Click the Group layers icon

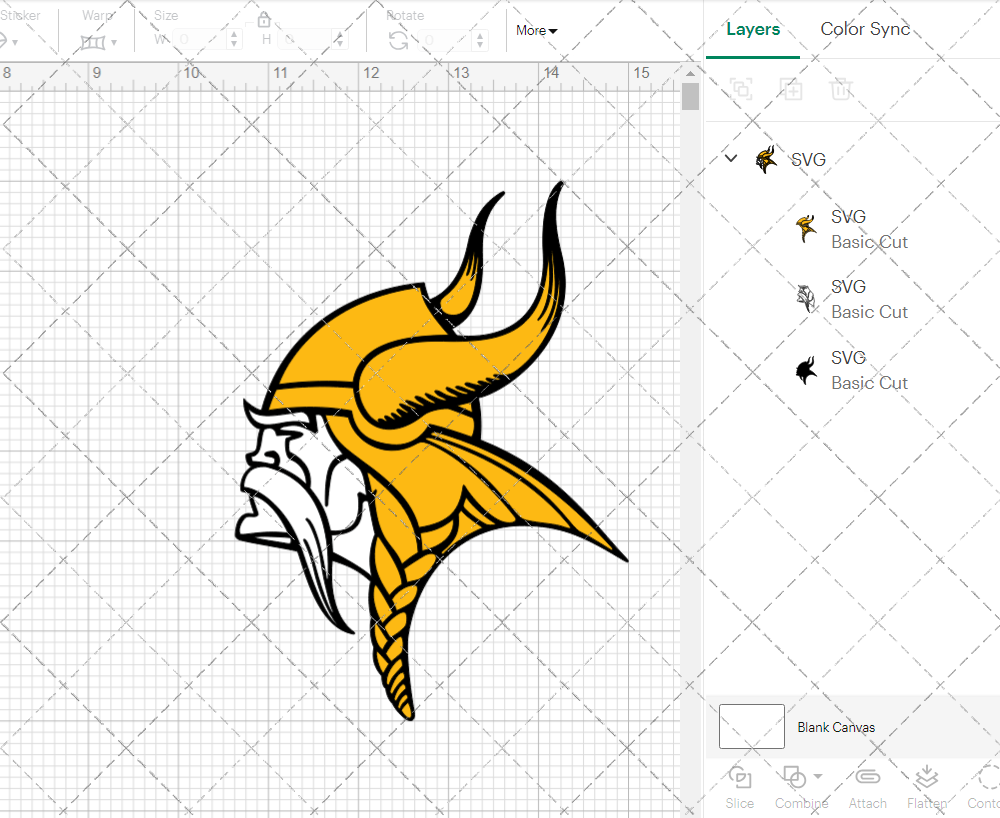pos(741,89)
